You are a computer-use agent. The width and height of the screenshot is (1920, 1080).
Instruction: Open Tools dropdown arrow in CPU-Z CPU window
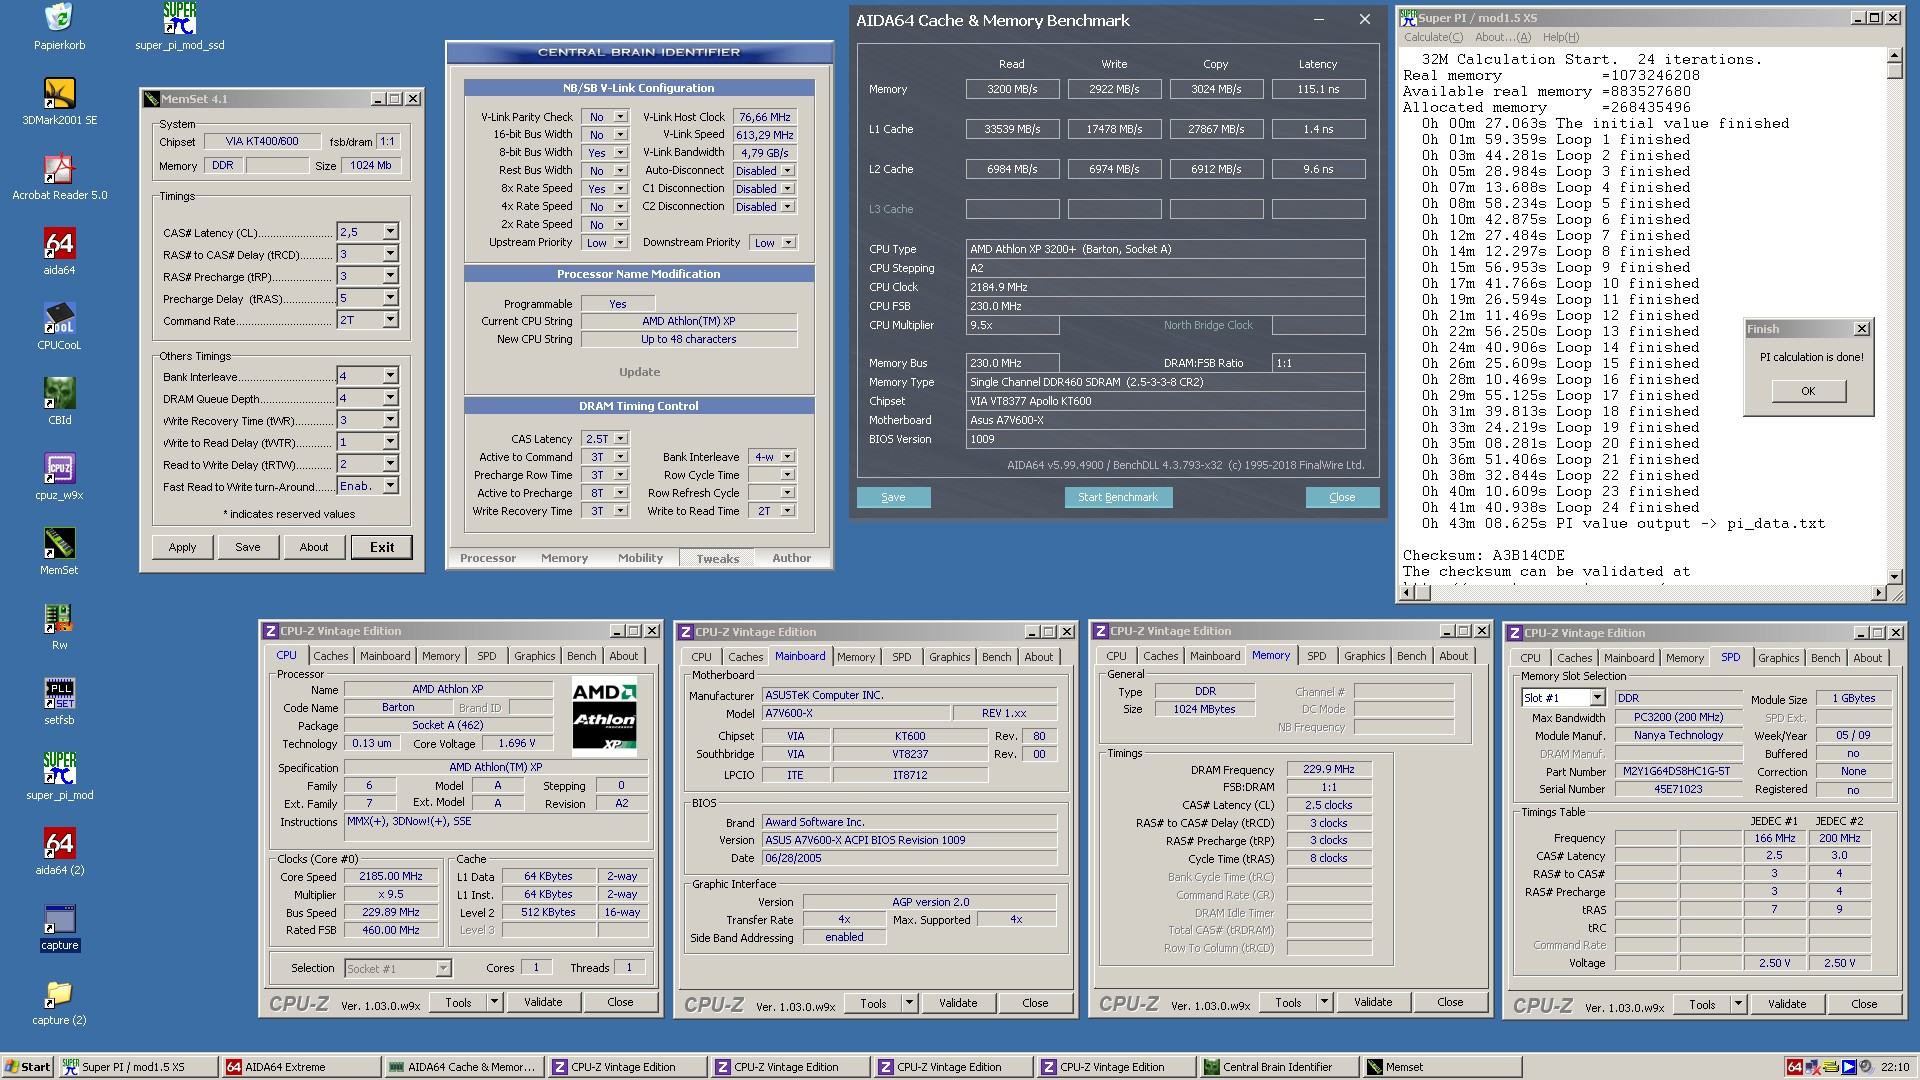point(494,1002)
